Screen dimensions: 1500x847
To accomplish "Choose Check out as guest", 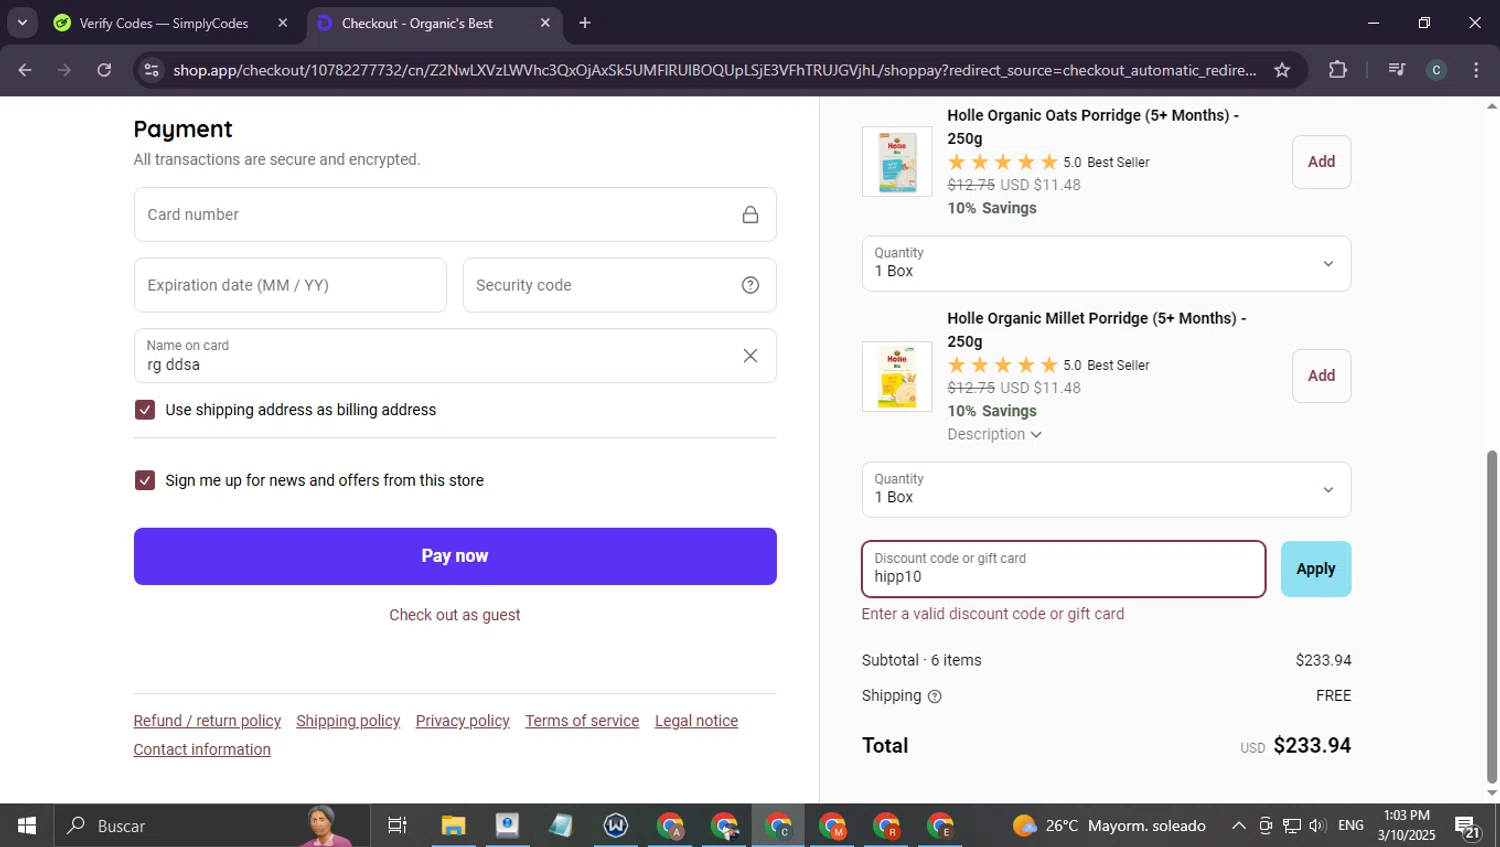I will pos(455,615).
